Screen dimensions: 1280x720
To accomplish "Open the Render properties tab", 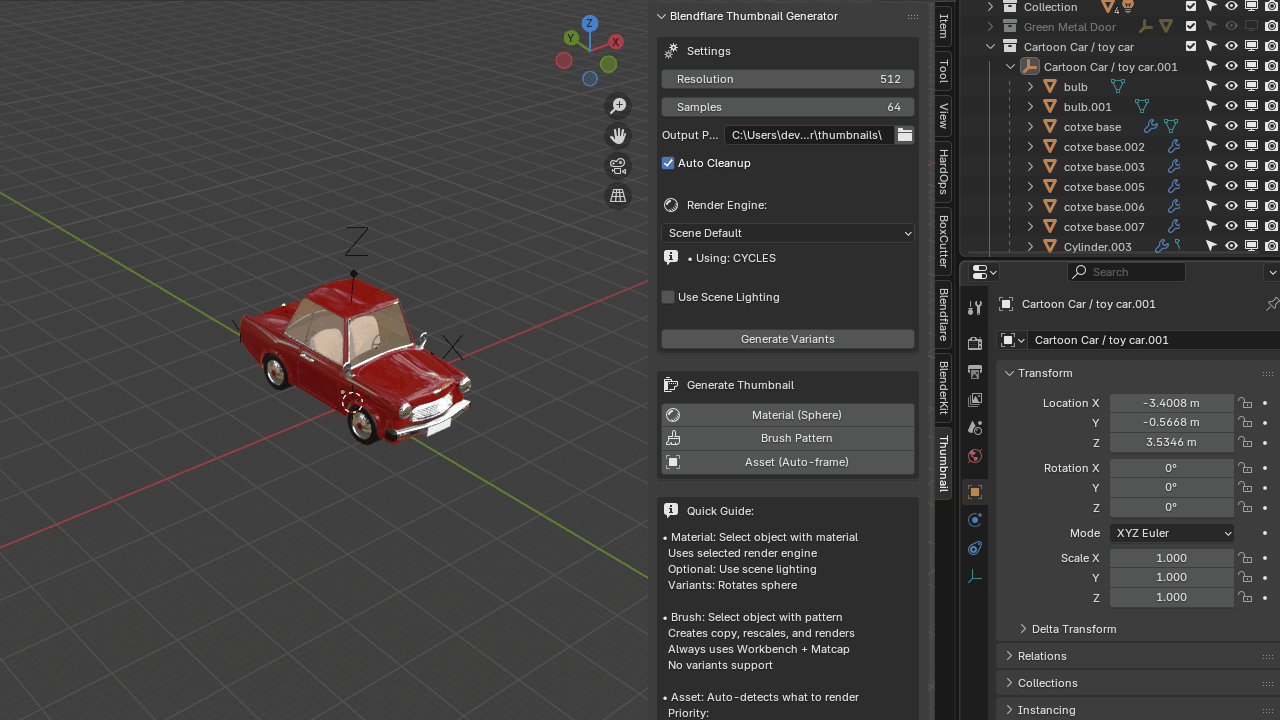I will [975, 341].
